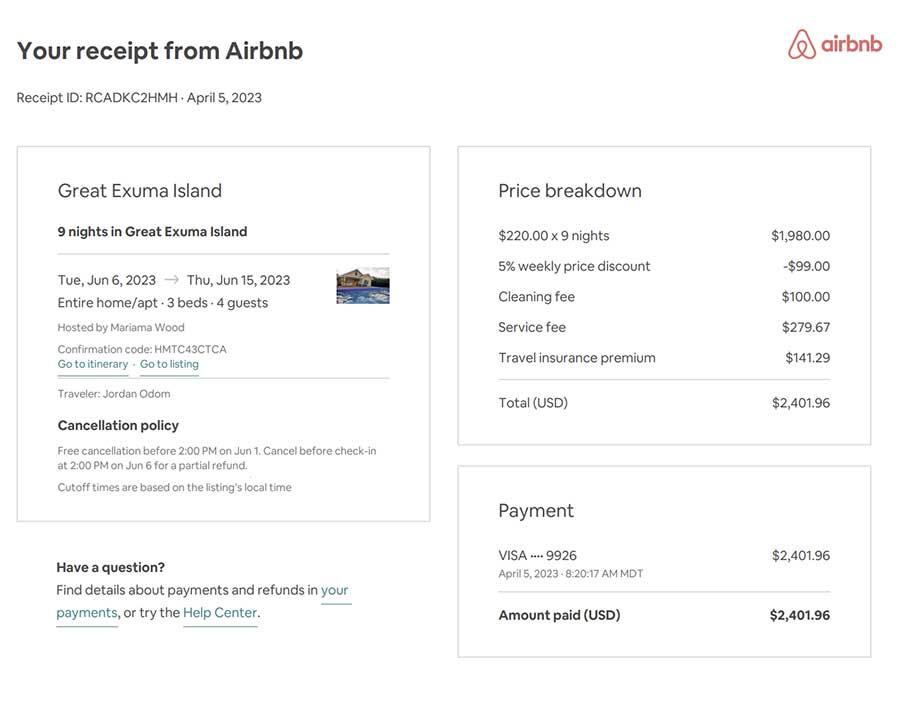The image size is (900, 706).
Task: Click the Total (USD) amount $2,401.96
Action: coord(800,404)
